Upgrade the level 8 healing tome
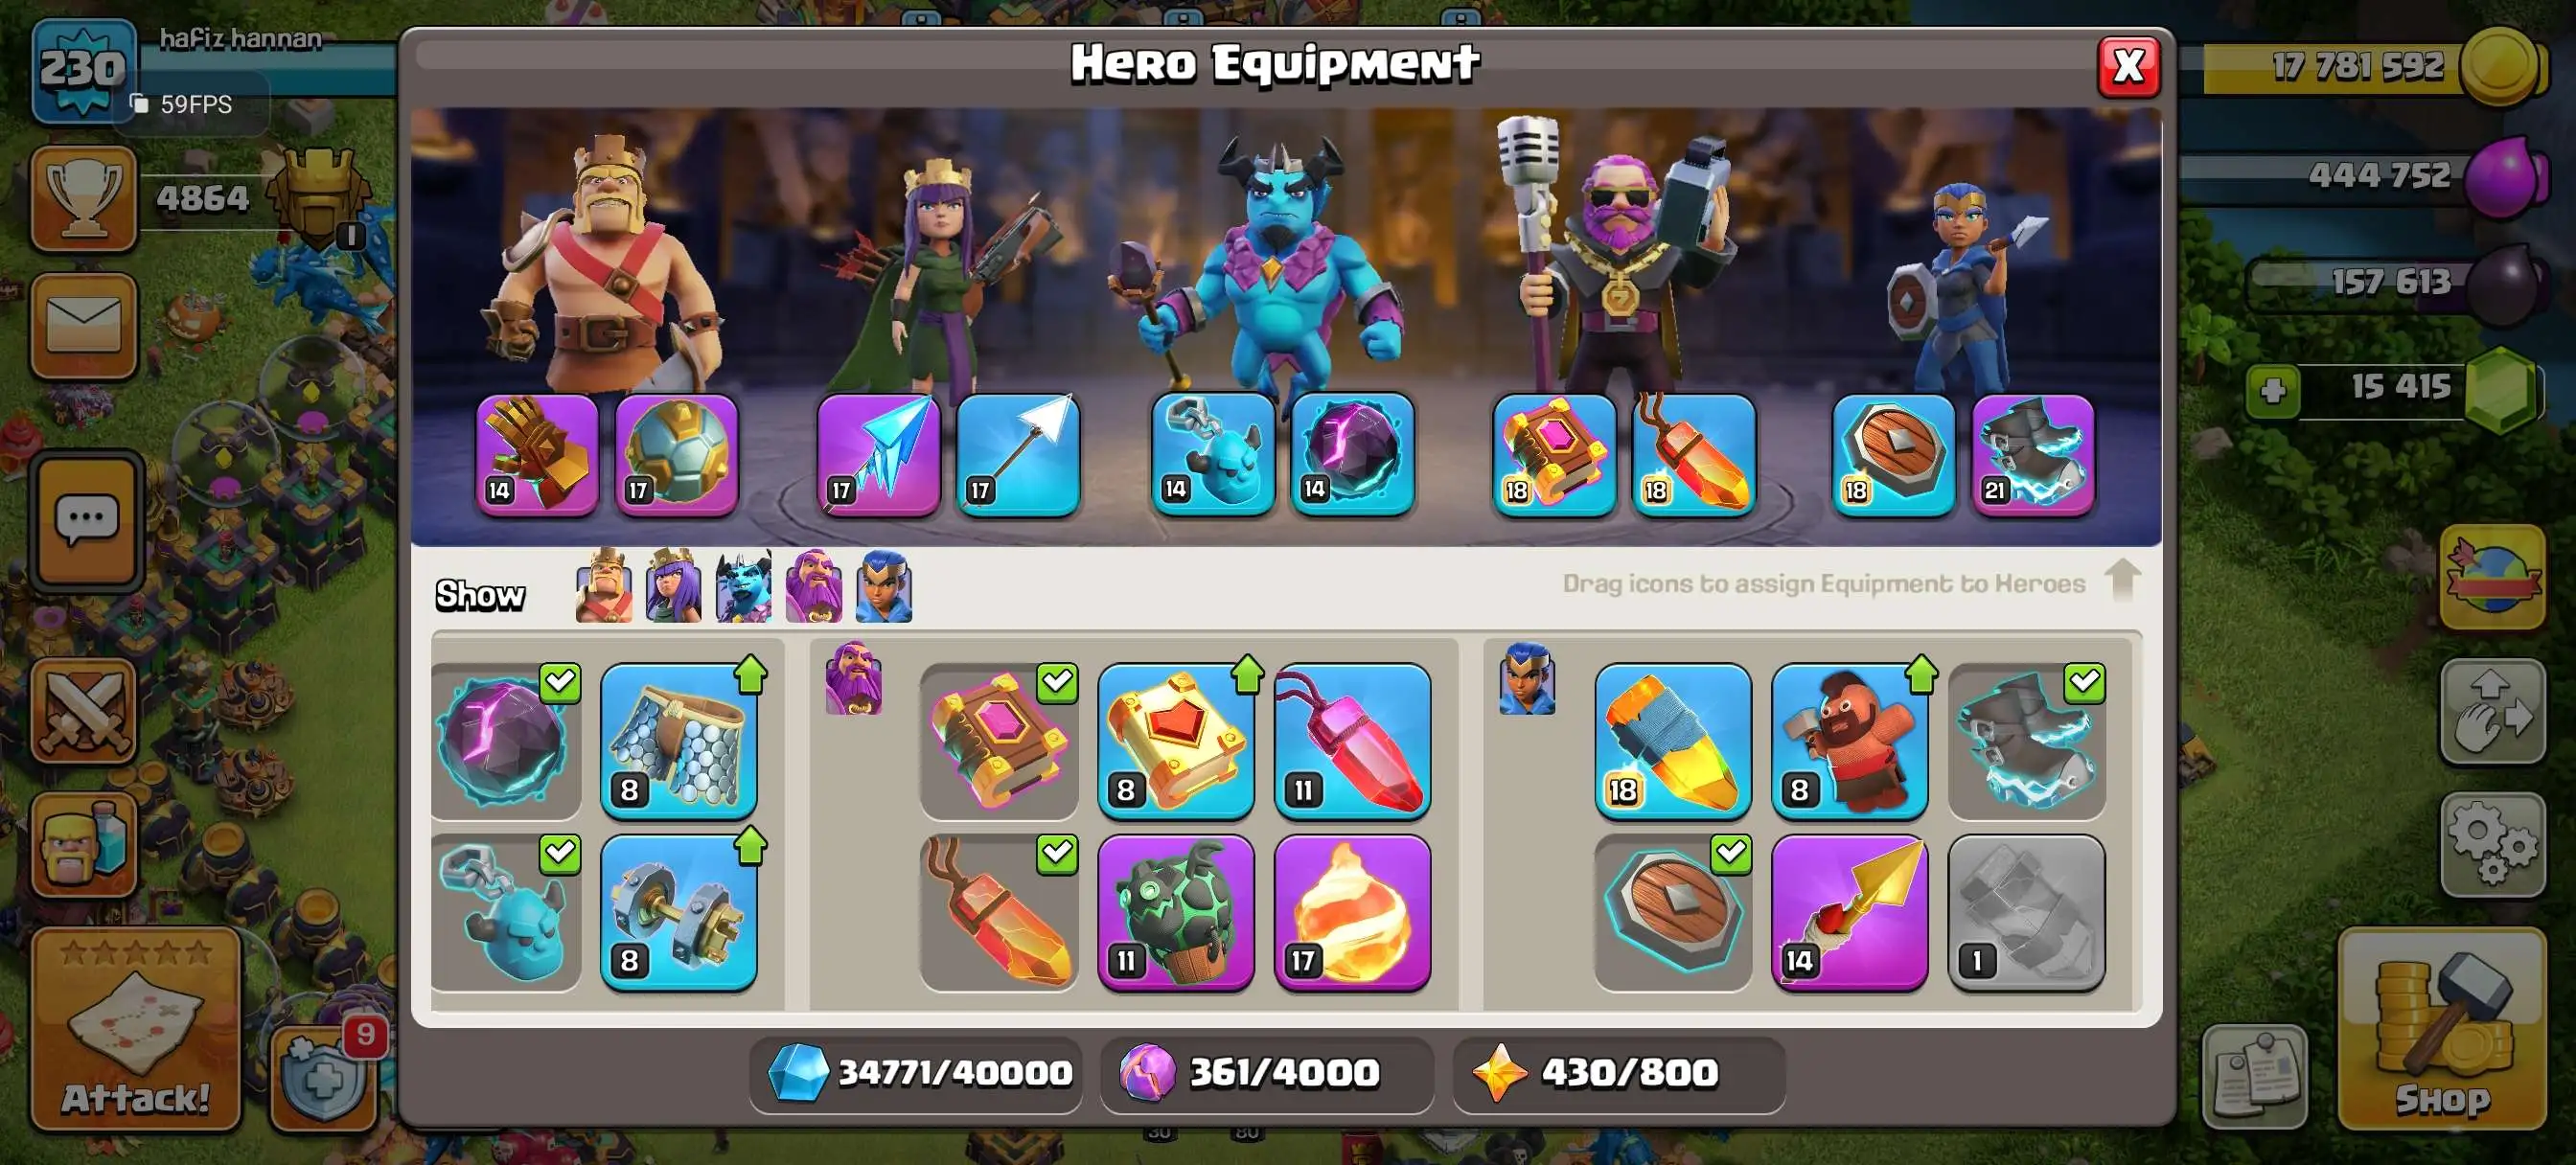Image resolution: width=2576 pixels, height=1165 pixels. point(1175,741)
